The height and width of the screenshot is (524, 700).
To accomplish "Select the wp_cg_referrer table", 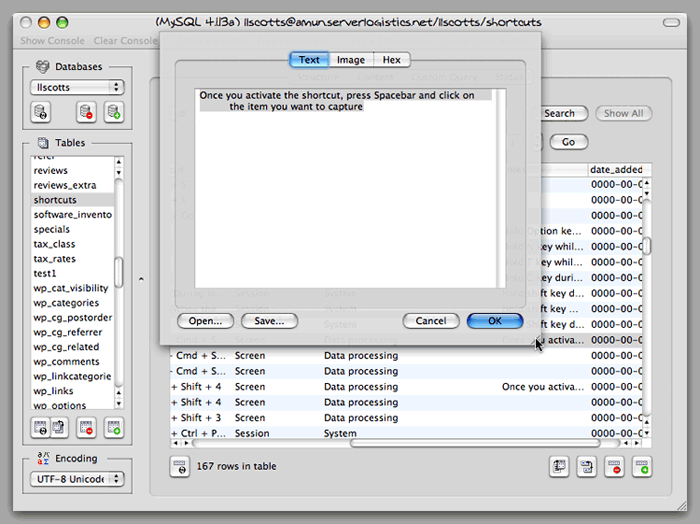I will tap(73, 333).
